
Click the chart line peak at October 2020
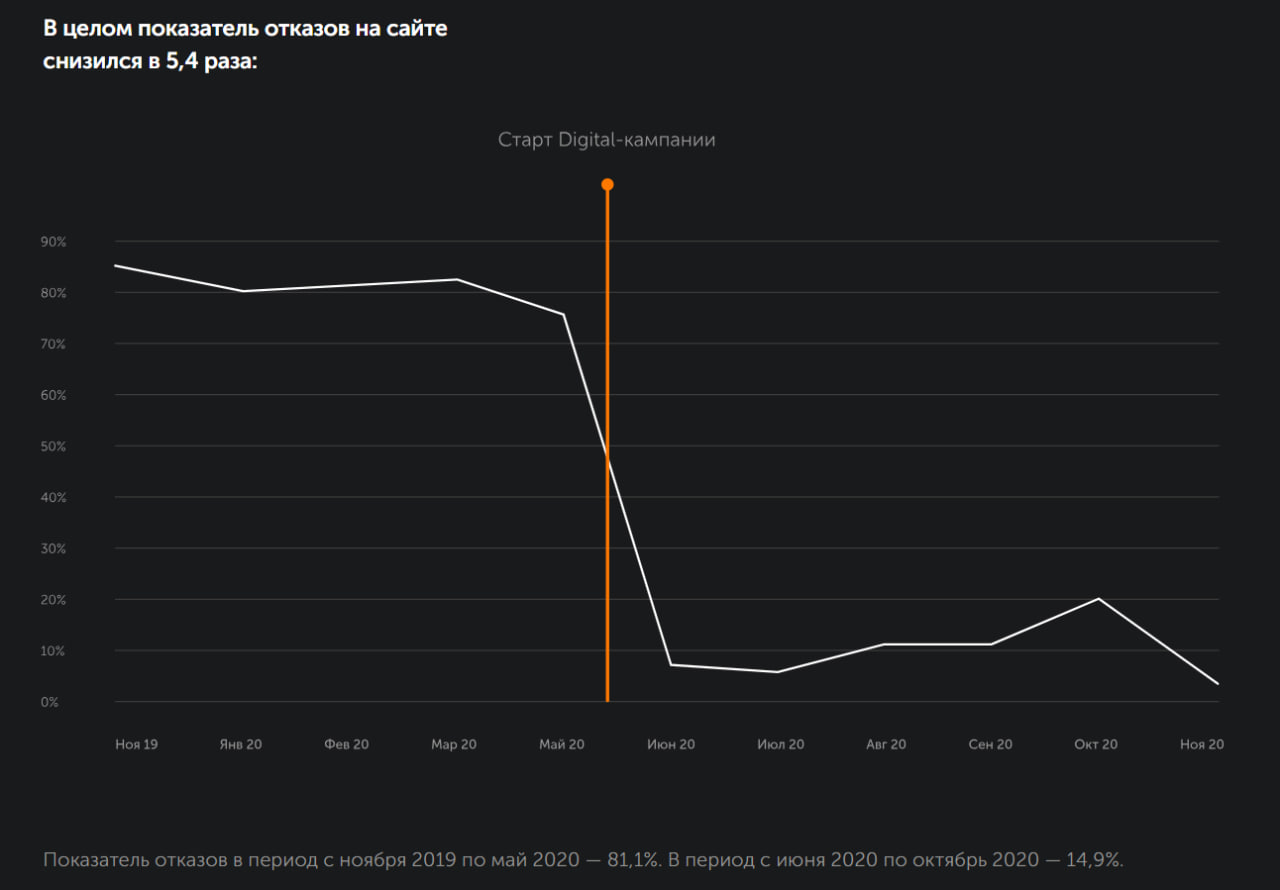1099,599
